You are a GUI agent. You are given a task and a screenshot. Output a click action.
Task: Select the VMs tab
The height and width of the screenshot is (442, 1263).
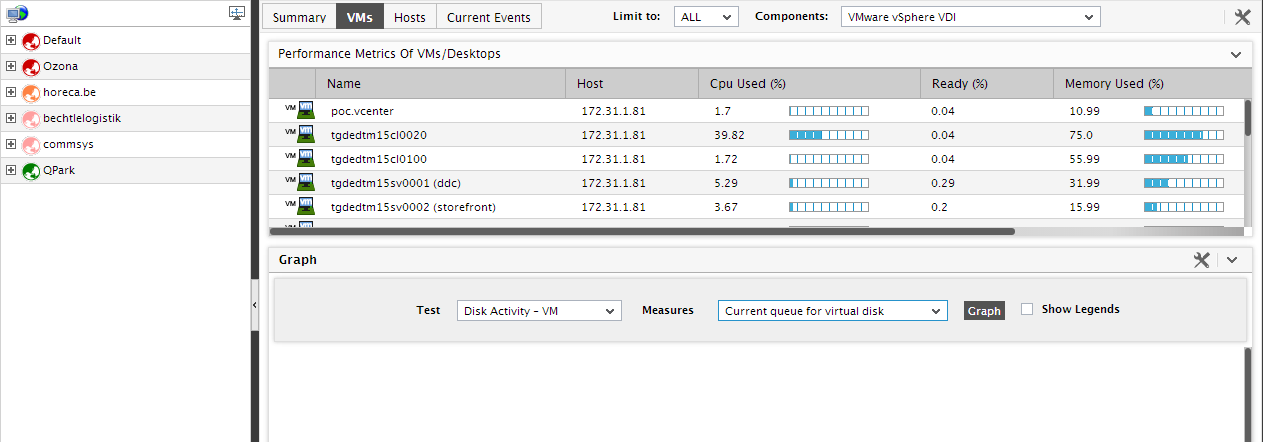tap(360, 17)
